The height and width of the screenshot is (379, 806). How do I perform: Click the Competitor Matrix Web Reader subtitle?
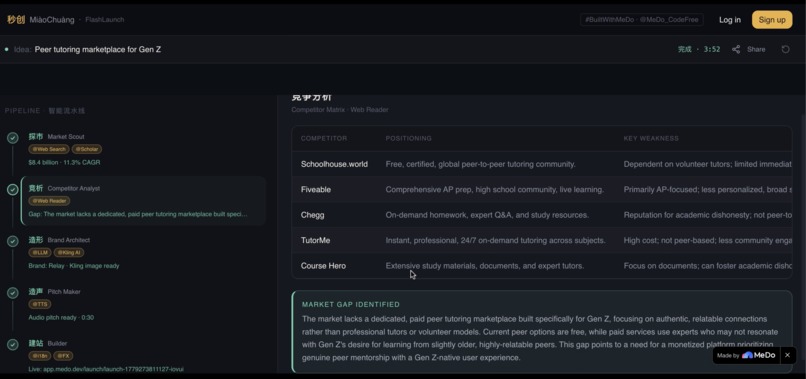tap(340, 110)
